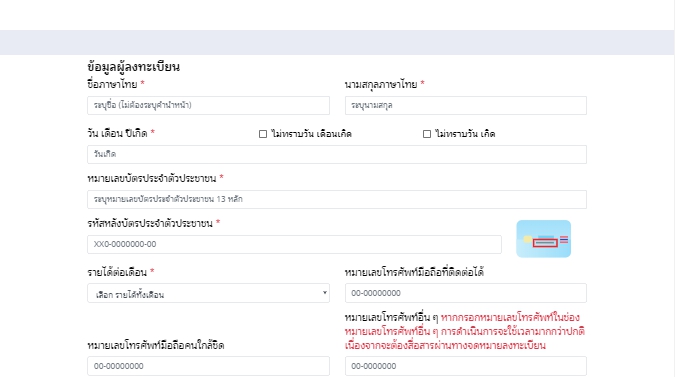Click the หมายเลขบัตรประจำตัวประชาชน label
675x377 pixels.
(152, 178)
